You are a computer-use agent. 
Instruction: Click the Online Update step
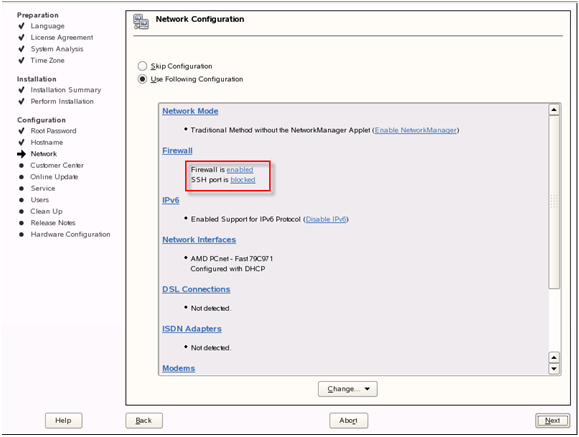(x=54, y=177)
